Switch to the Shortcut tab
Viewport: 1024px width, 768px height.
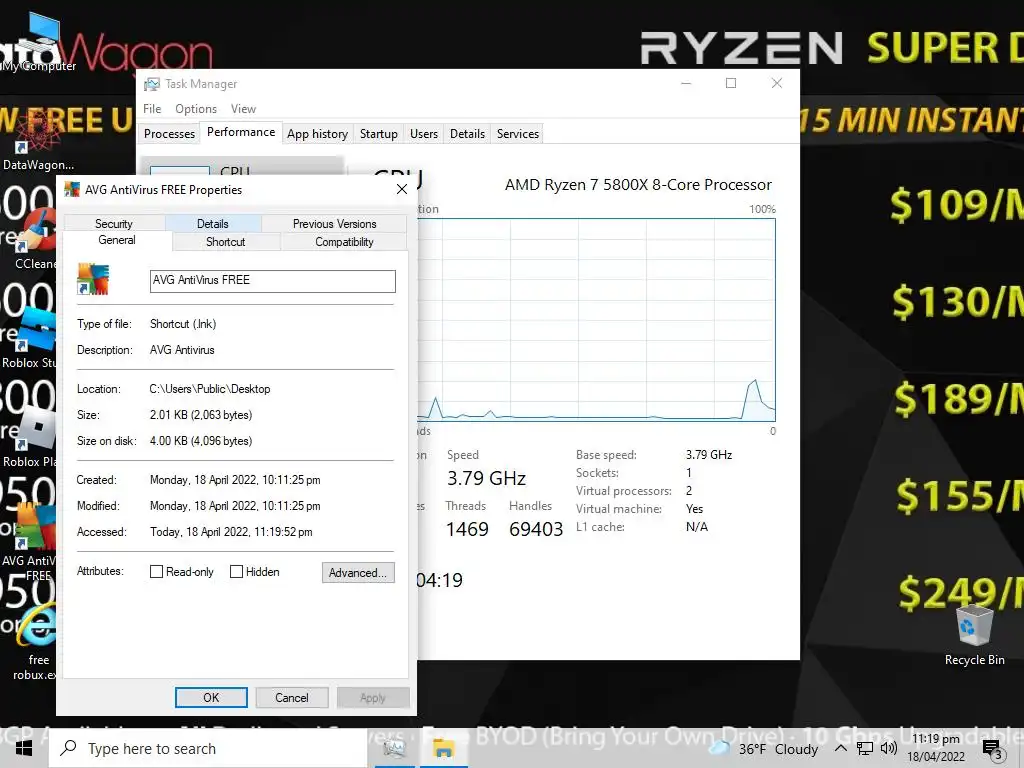tap(225, 242)
